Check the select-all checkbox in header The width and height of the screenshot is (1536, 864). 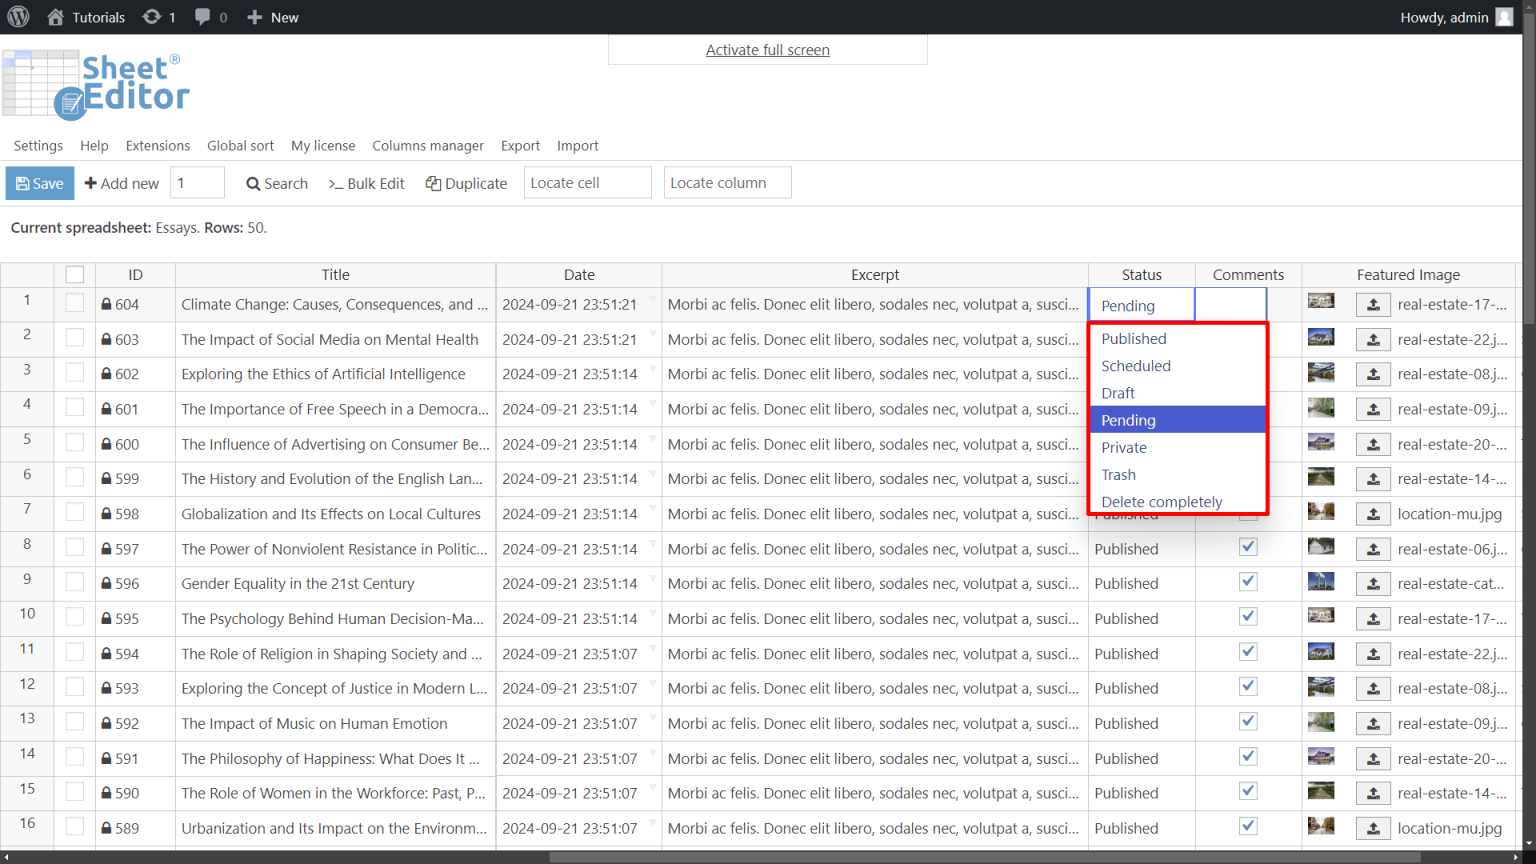click(74, 274)
